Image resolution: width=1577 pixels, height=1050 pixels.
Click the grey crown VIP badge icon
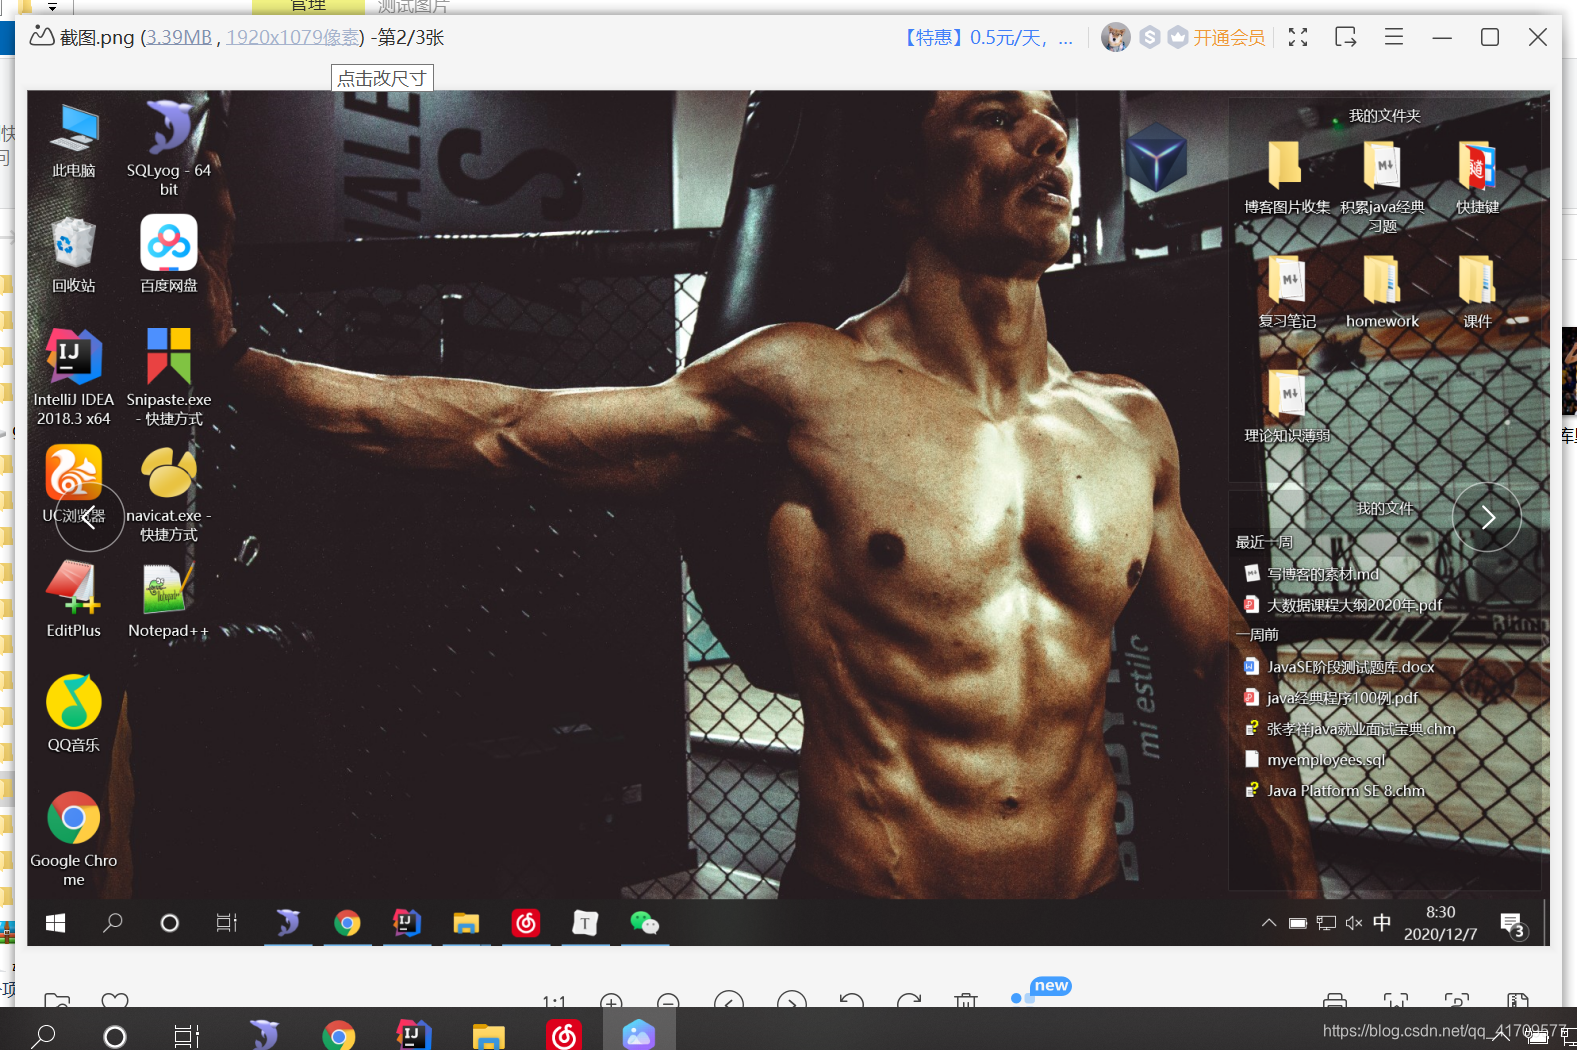pos(1178,38)
